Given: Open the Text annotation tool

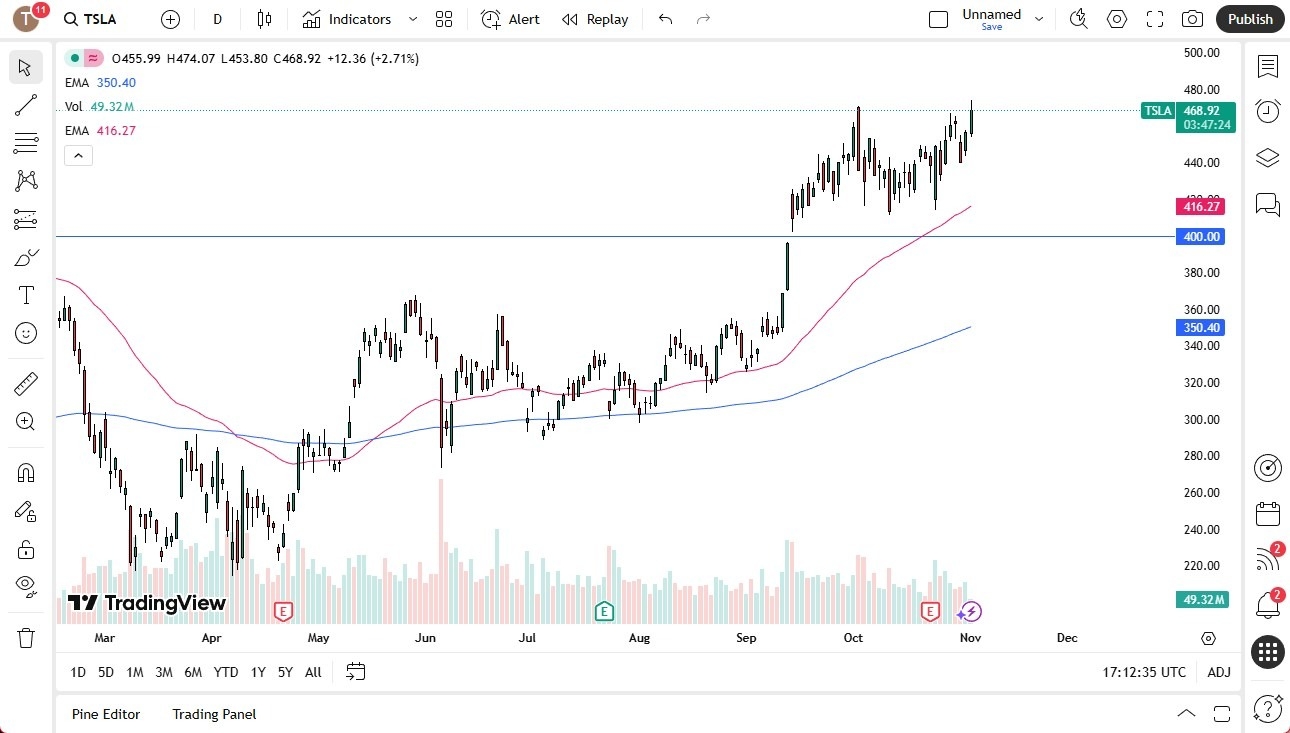Looking at the screenshot, I should (26, 294).
